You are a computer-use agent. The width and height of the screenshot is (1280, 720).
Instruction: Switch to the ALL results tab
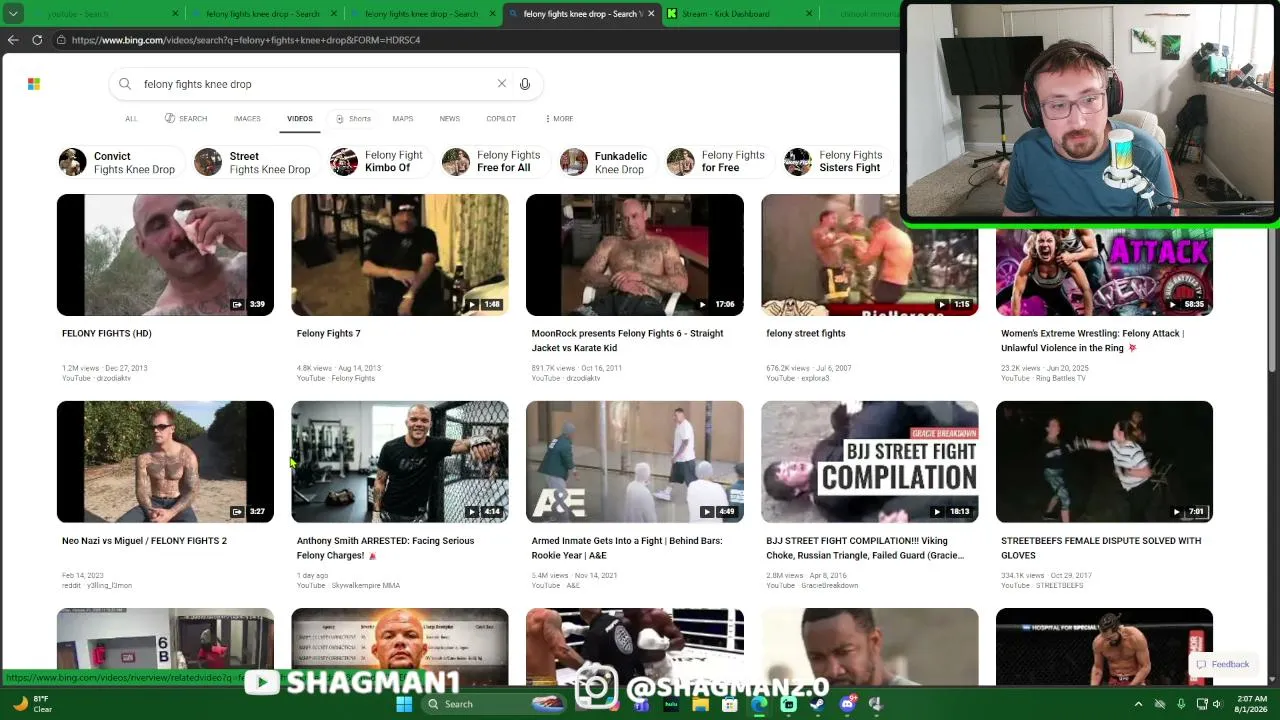[x=131, y=118]
